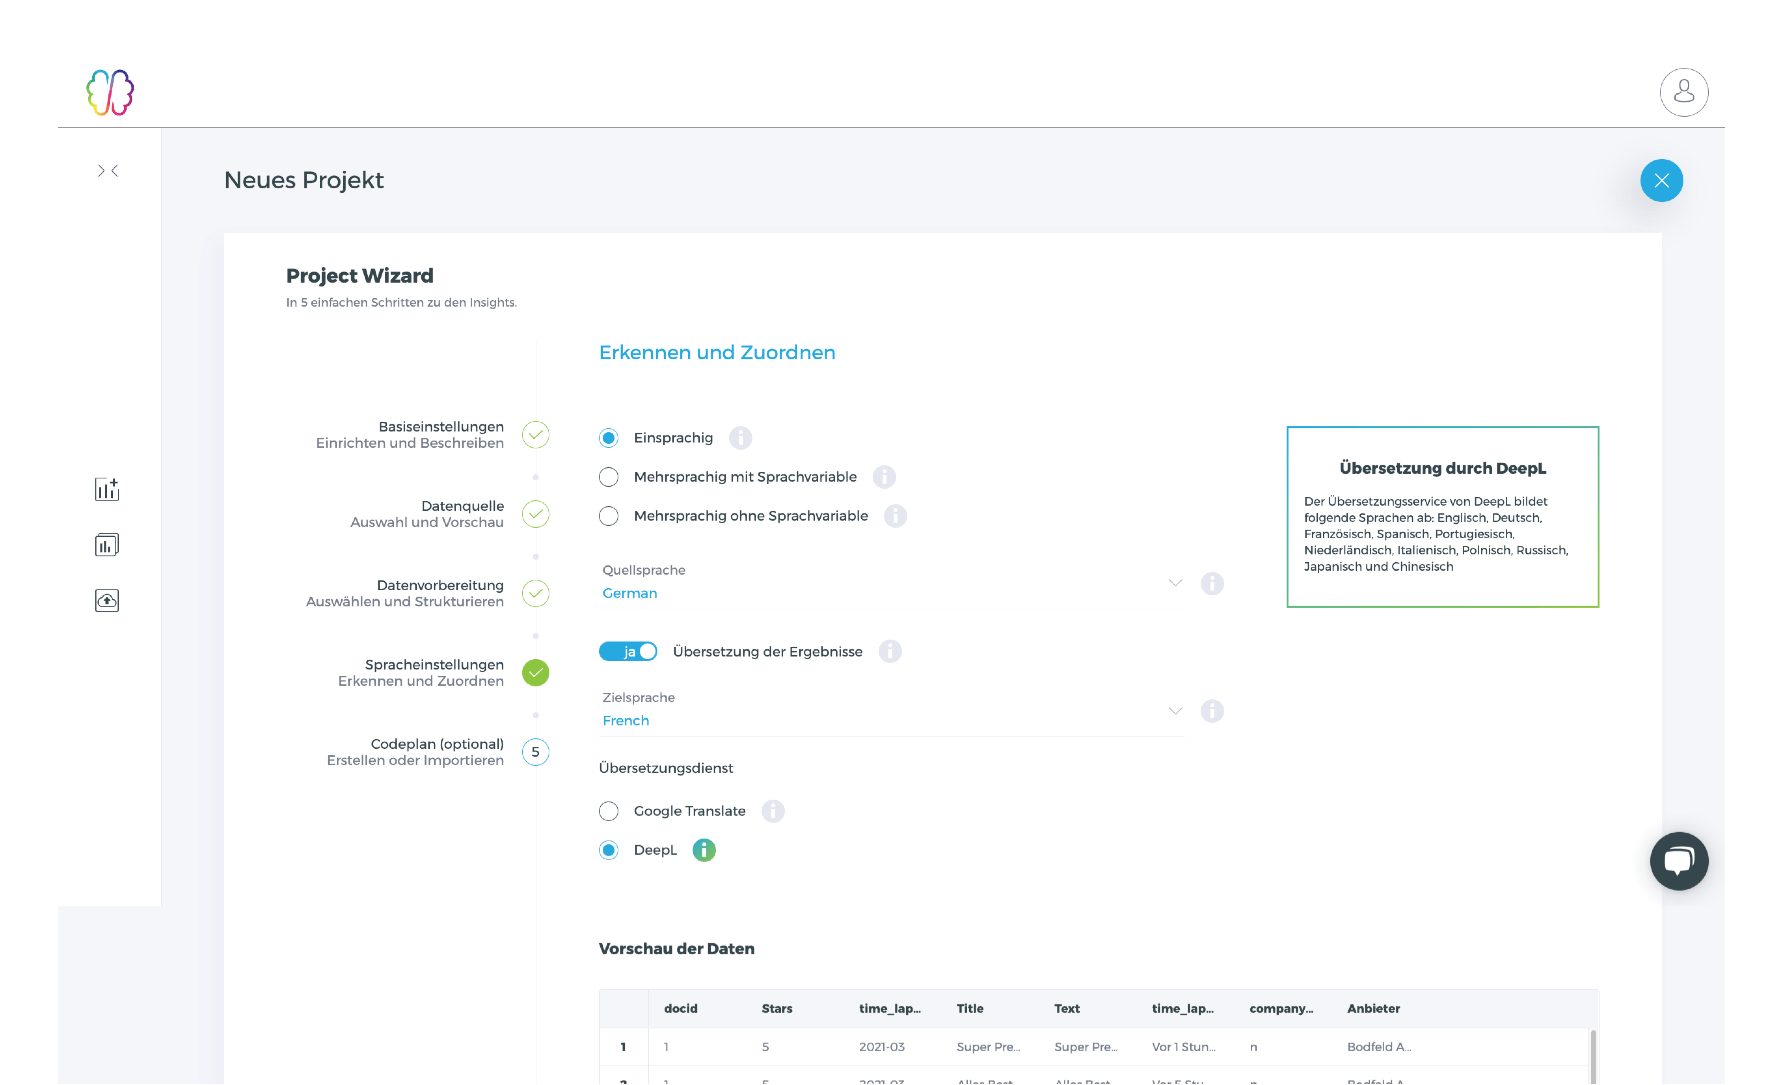Click the 'Bodfeld A...' cell in row 1
This screenshot has height=1085, width=1783.
pos(1379,1047)
